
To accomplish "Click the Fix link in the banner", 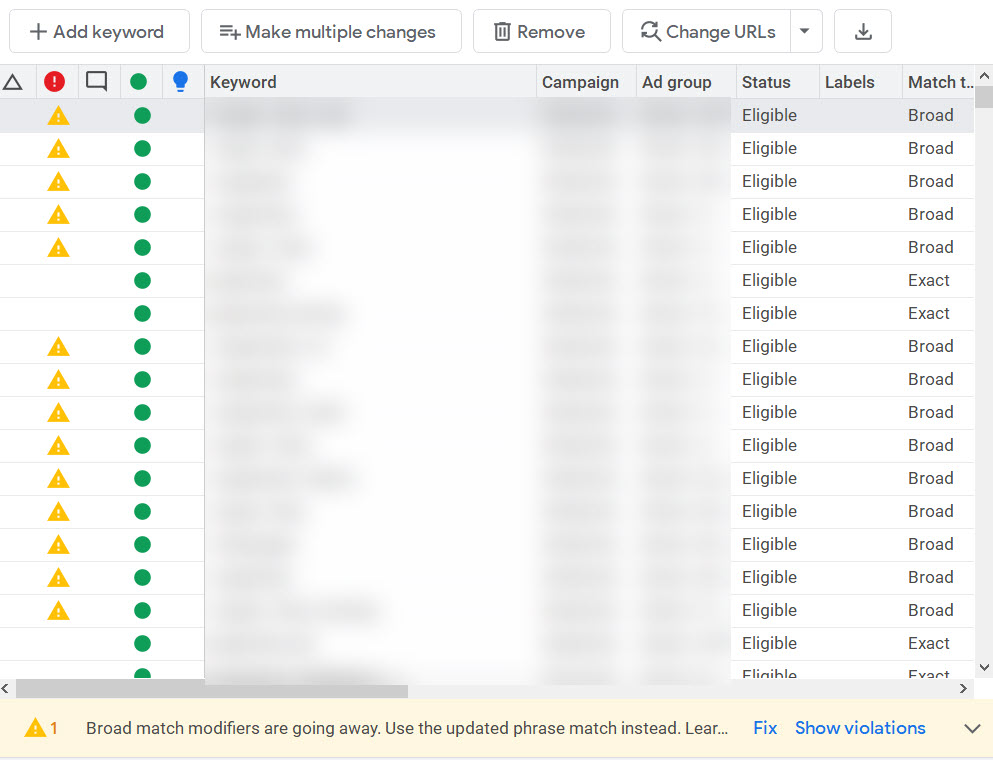I will pos(764,728).
